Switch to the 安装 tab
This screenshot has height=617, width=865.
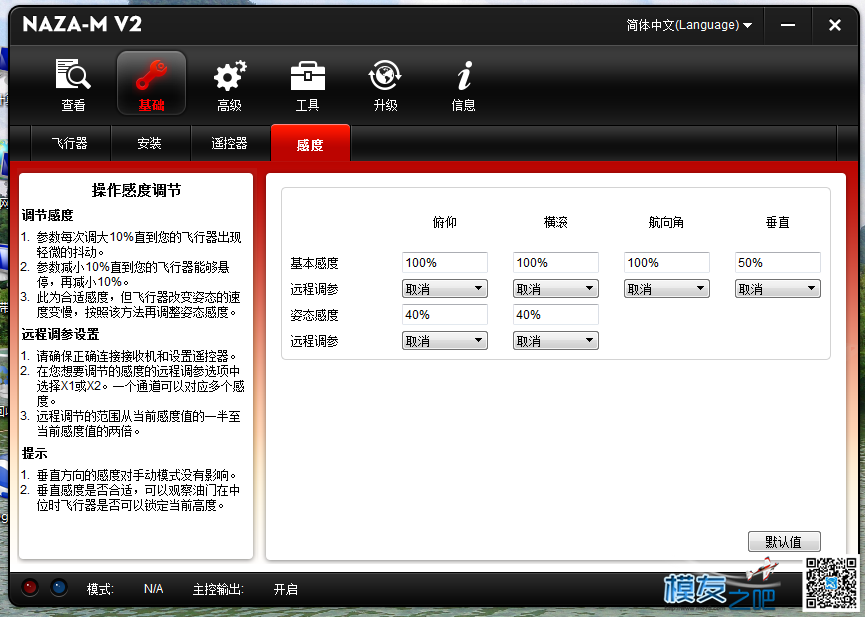click(x=149, y=143)
